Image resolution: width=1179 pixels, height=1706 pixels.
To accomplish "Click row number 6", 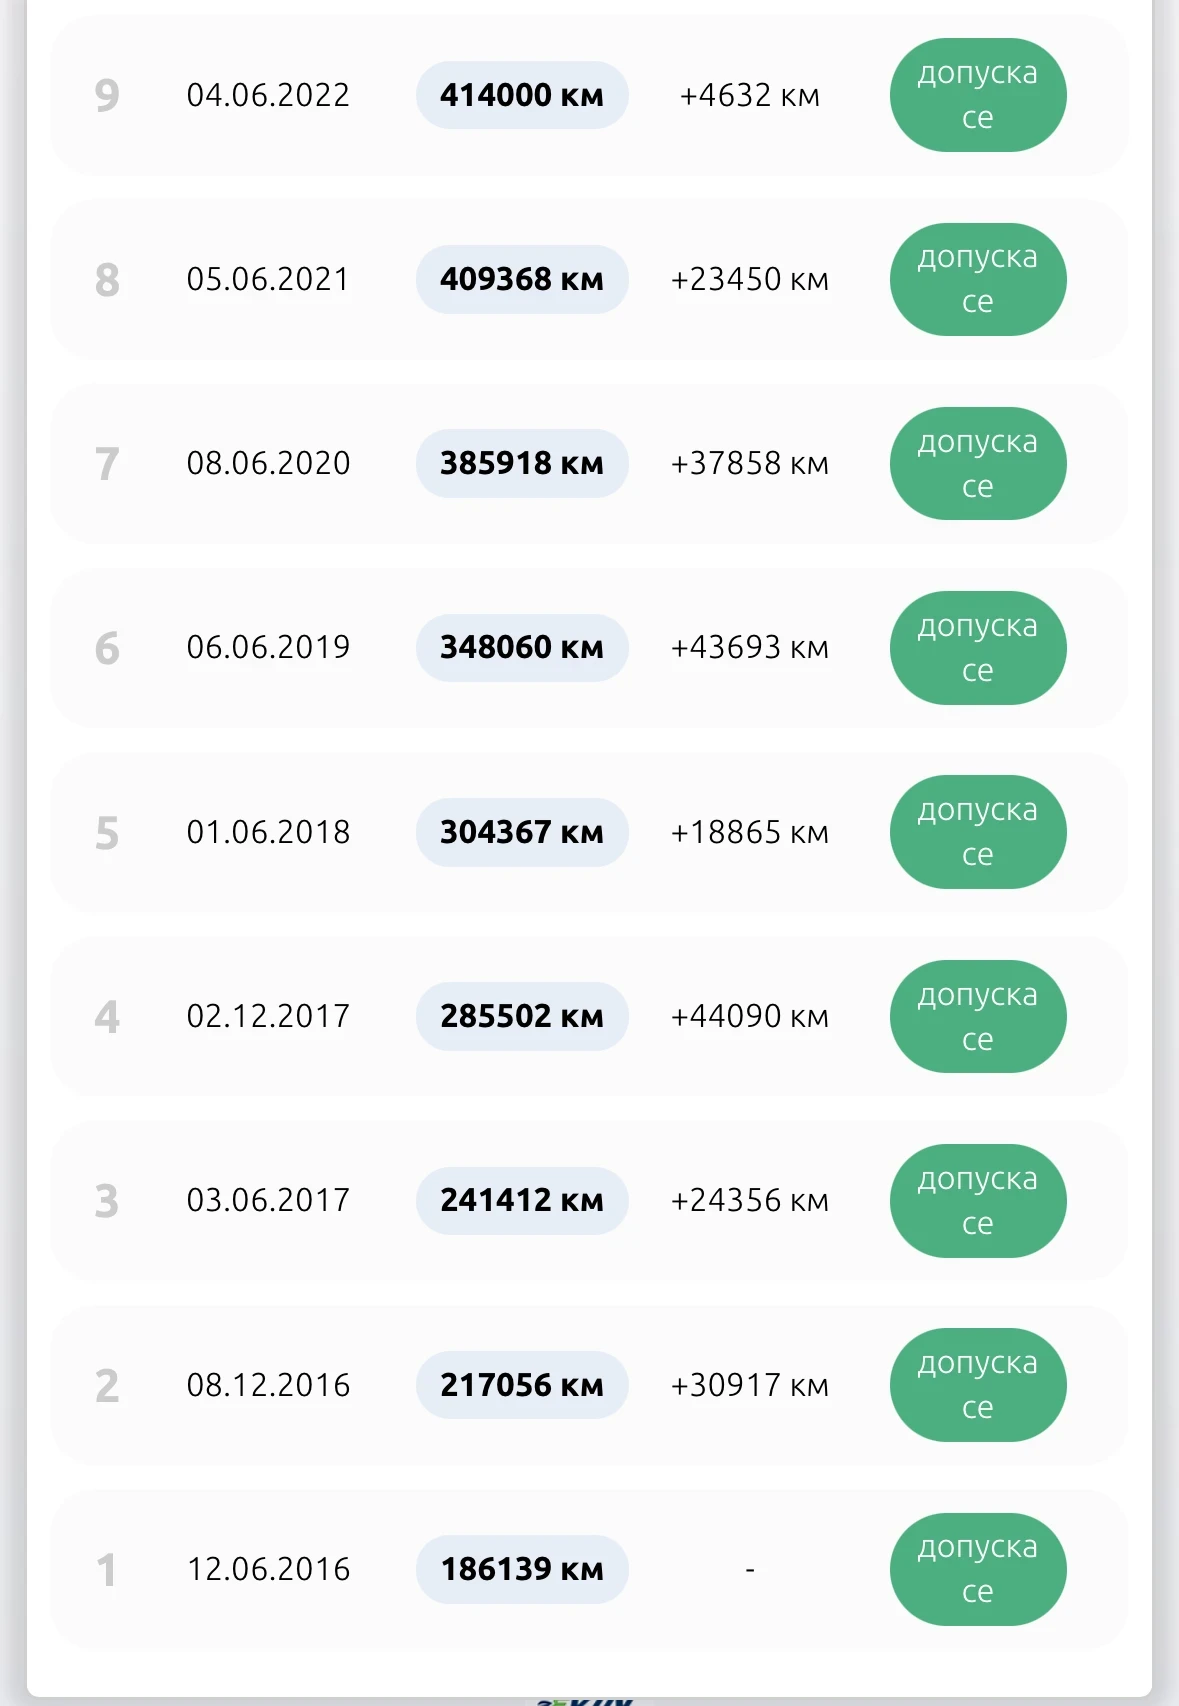I will [107, 649].
